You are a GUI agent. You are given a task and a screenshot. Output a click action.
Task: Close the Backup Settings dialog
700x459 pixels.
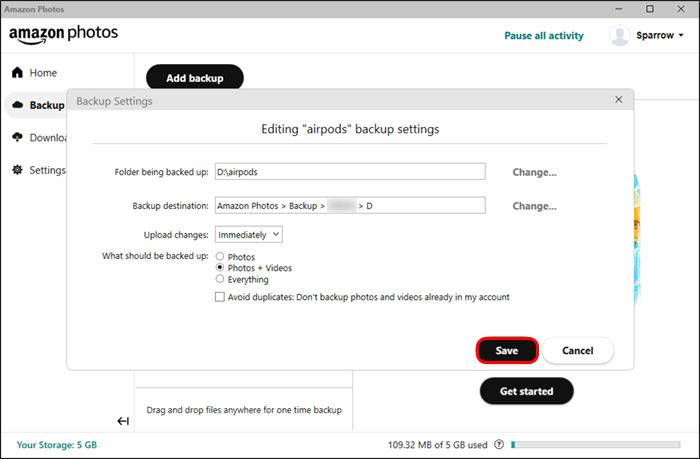tap(618, 100)
